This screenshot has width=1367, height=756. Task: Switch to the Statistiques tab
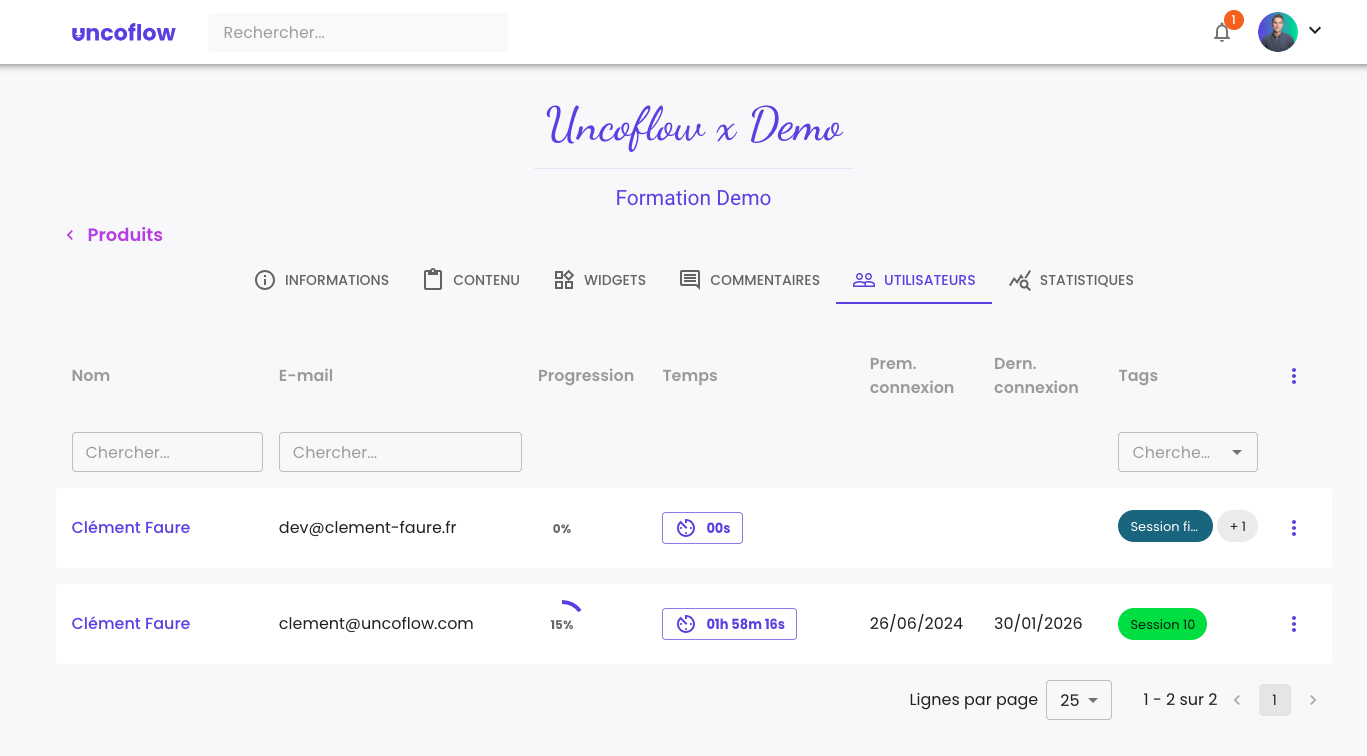point(1071,280)
